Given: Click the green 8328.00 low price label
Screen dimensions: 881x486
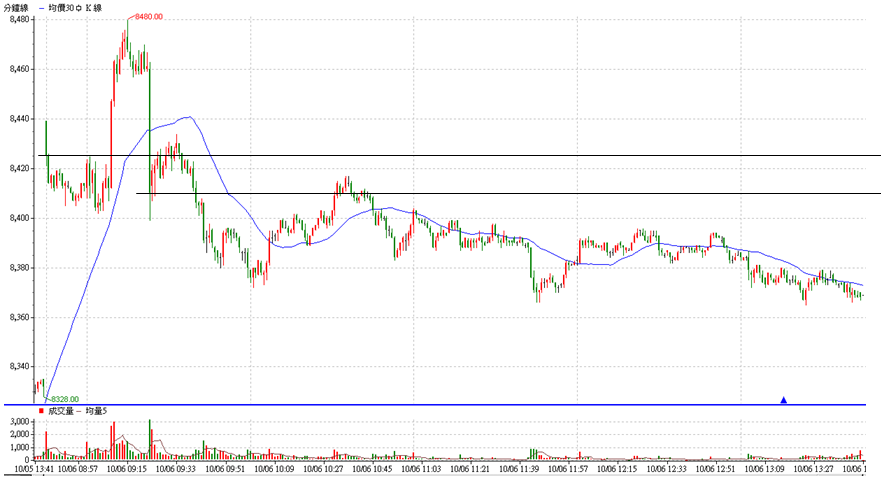Looking at the screenshot, I should (x=65, y=399).
